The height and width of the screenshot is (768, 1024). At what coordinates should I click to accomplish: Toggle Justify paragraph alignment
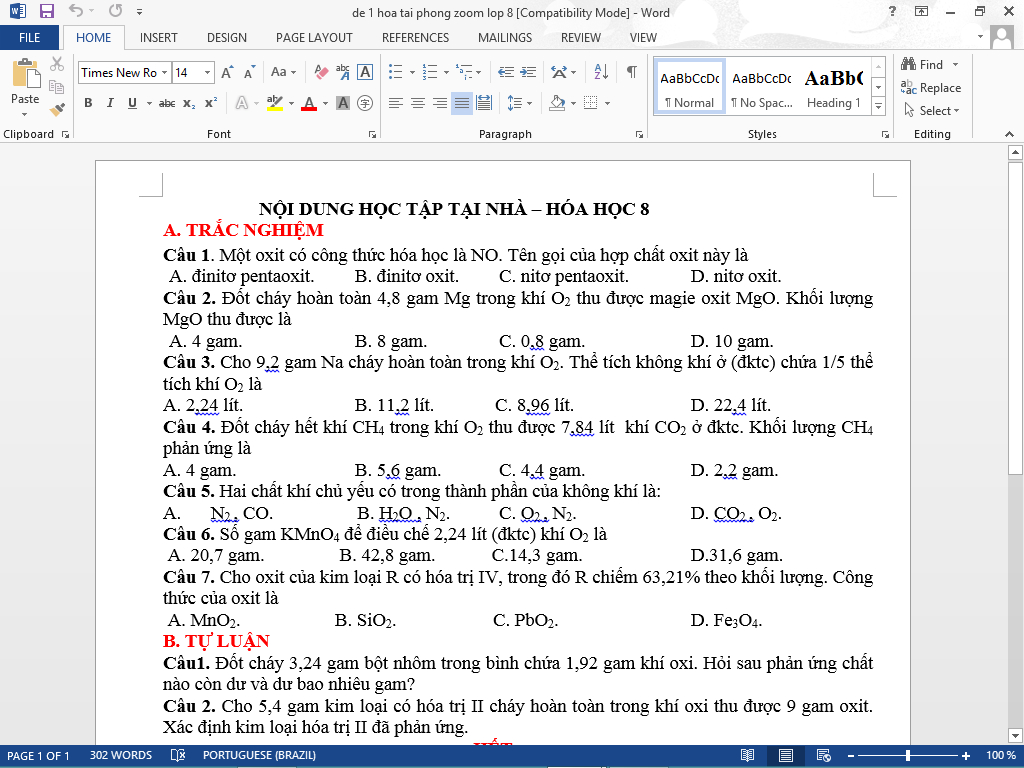[x=462, y=103]
